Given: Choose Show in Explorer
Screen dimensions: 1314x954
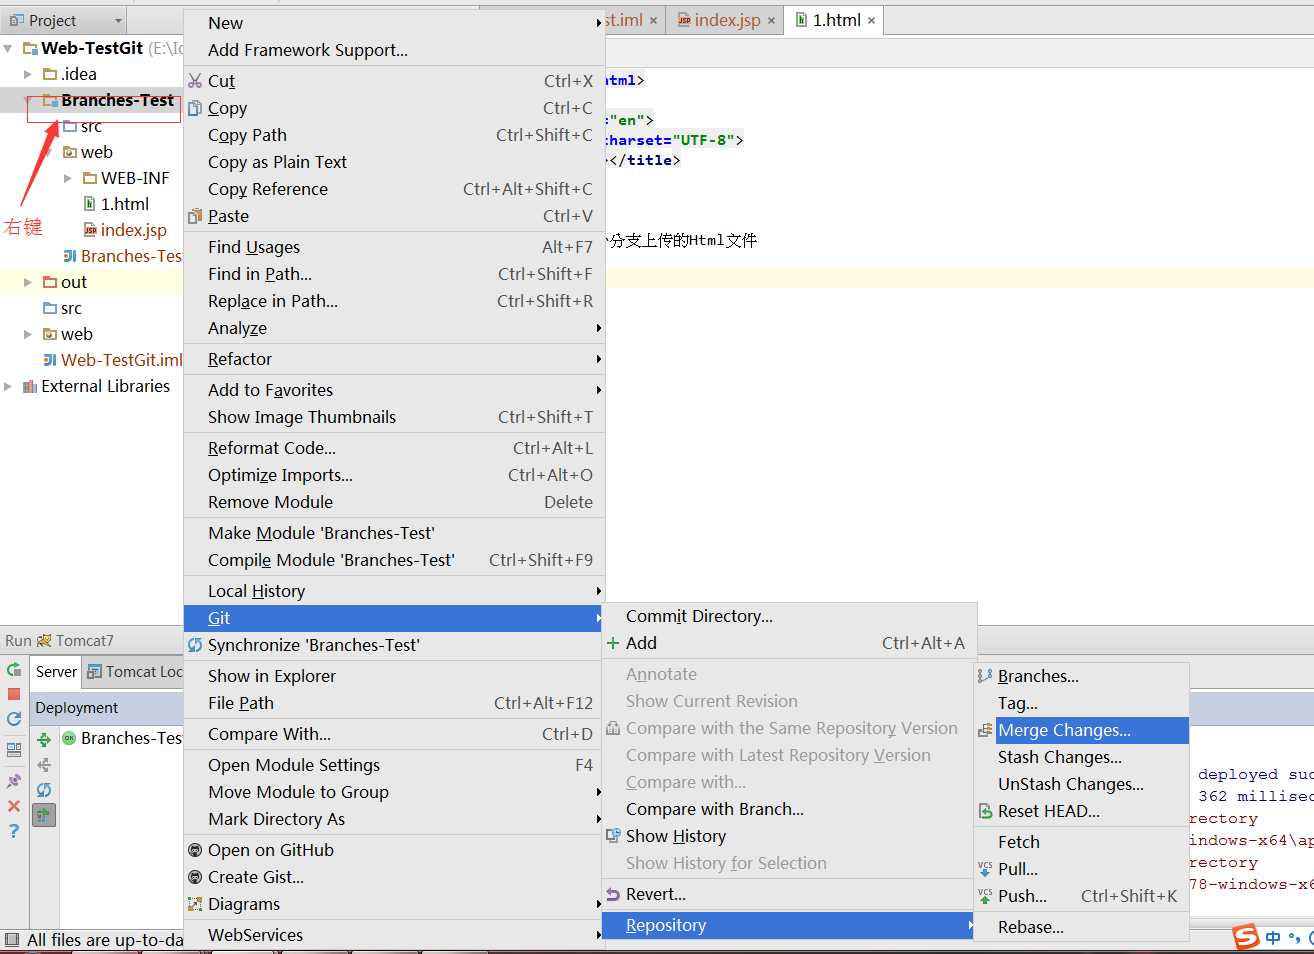Looking at the screenshot, I should coord(395,676).
